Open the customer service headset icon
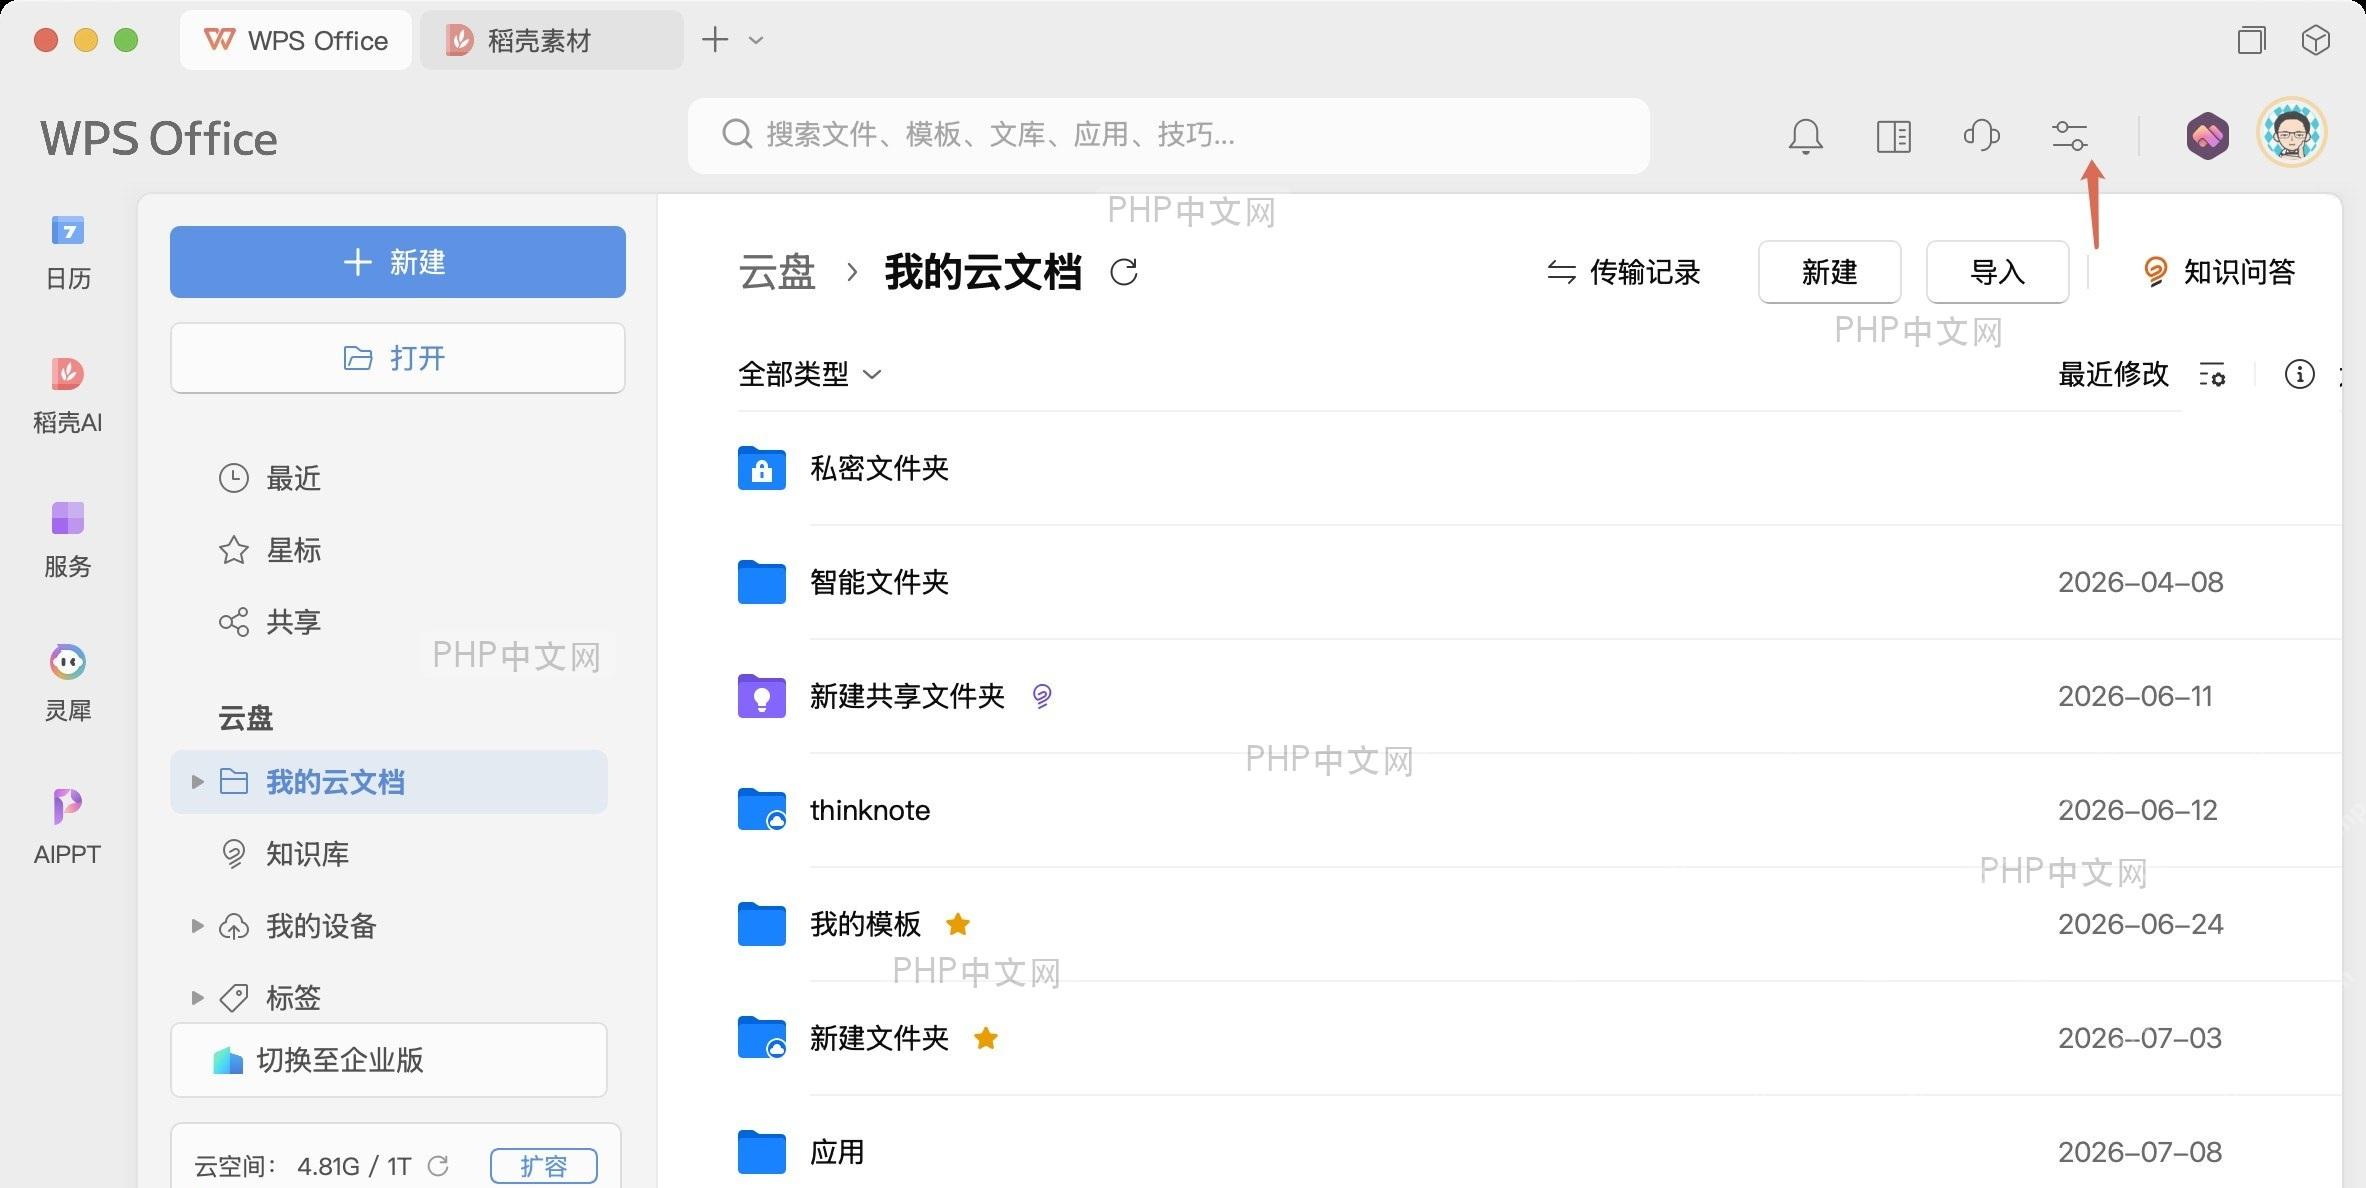 1981,135
